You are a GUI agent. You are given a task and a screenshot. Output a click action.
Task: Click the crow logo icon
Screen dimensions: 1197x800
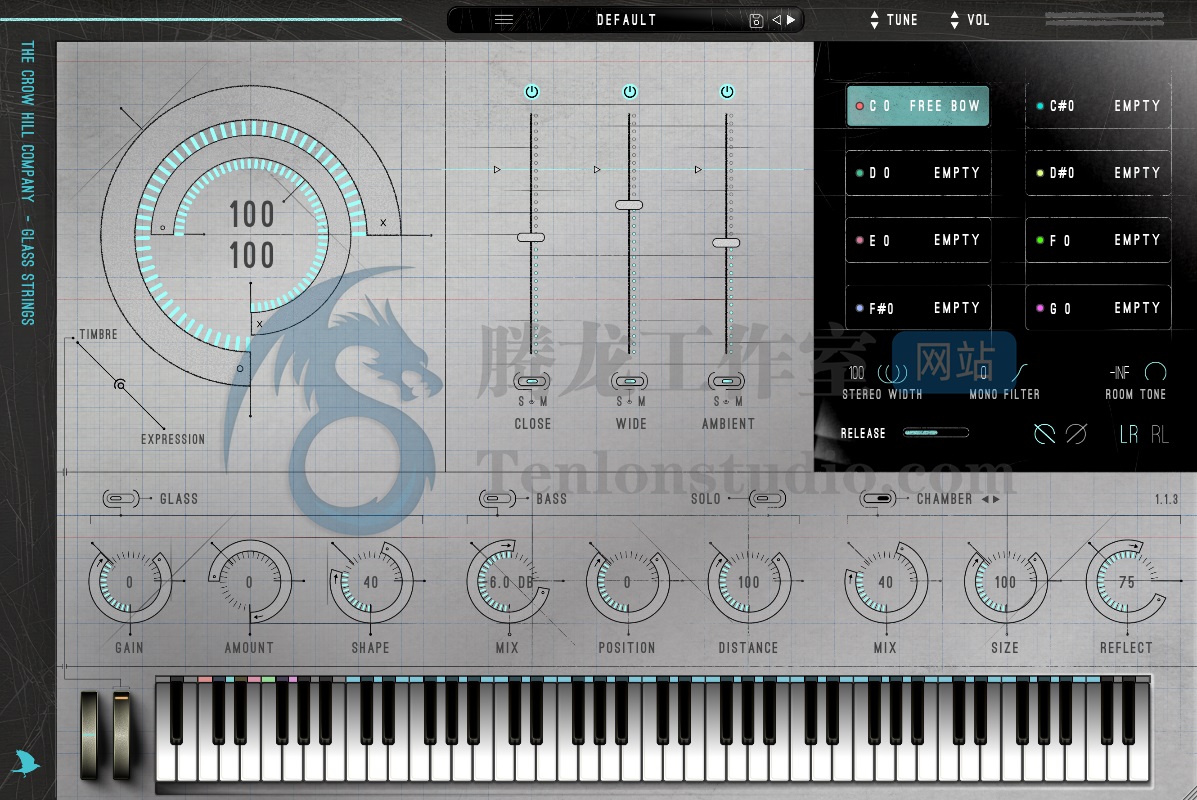[26, 763]
